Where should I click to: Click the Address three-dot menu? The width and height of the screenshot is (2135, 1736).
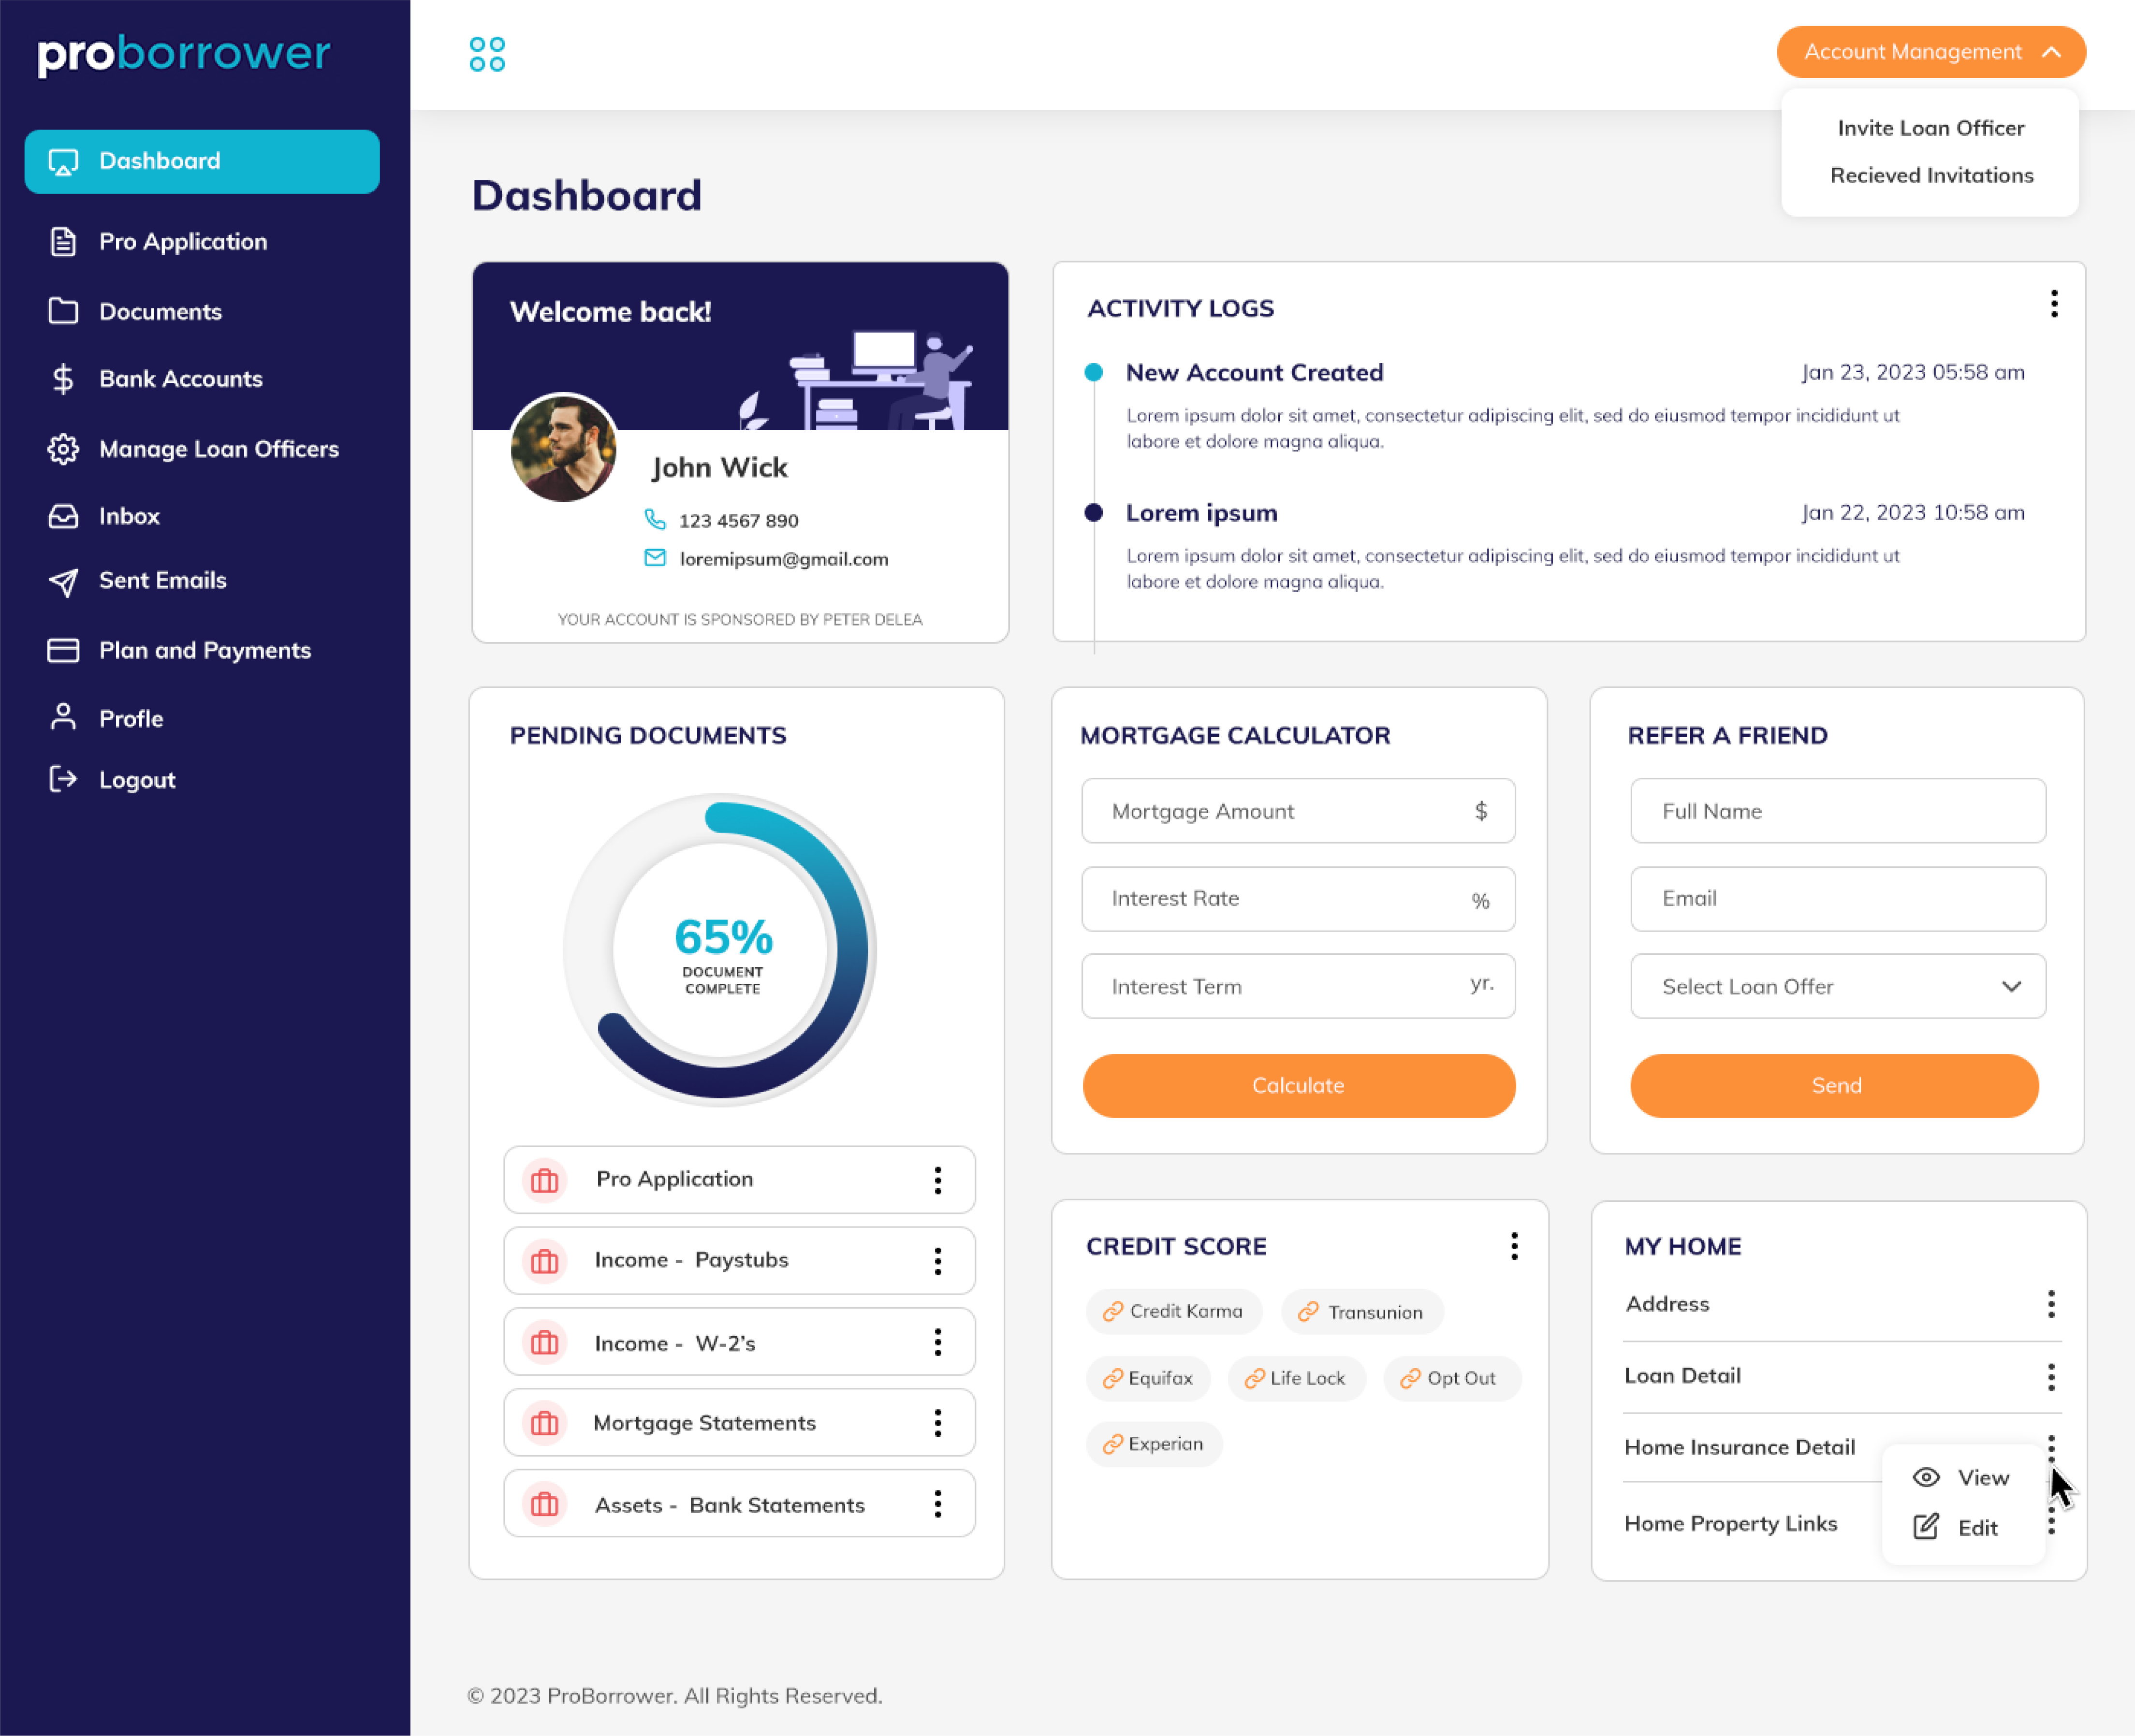(2050, 1304)
